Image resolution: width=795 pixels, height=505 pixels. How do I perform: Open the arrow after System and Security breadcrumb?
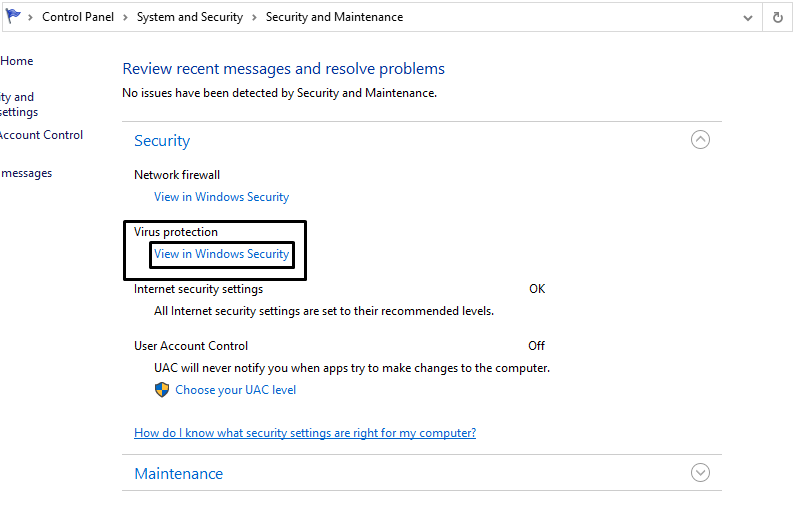click(255, 18)
